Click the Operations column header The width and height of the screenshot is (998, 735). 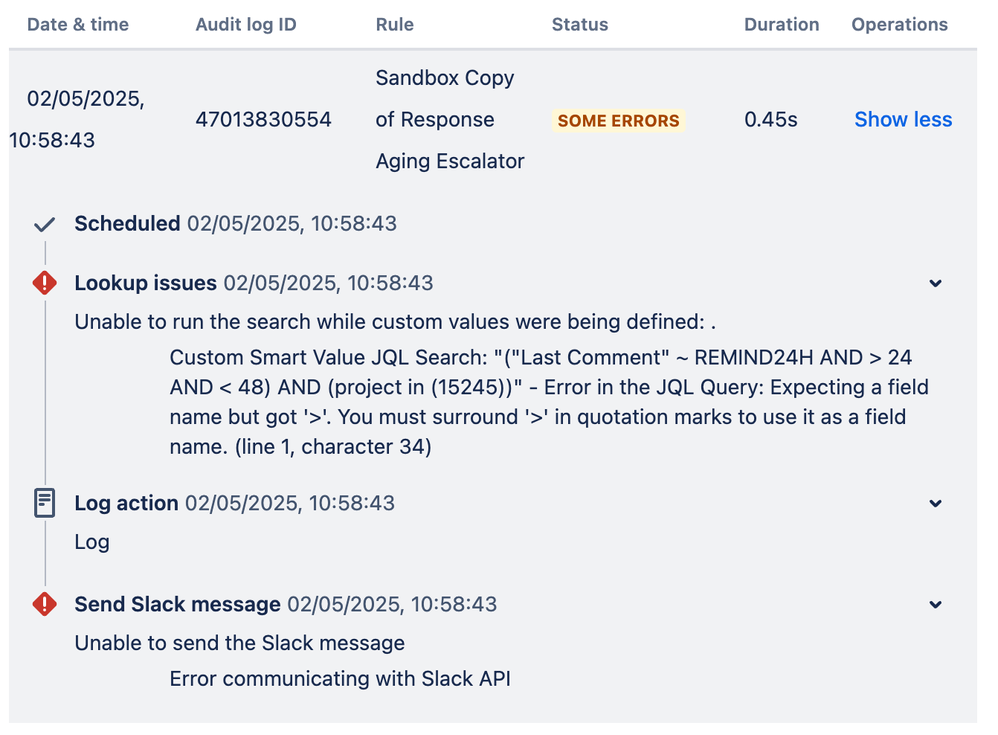pos(899,25)
